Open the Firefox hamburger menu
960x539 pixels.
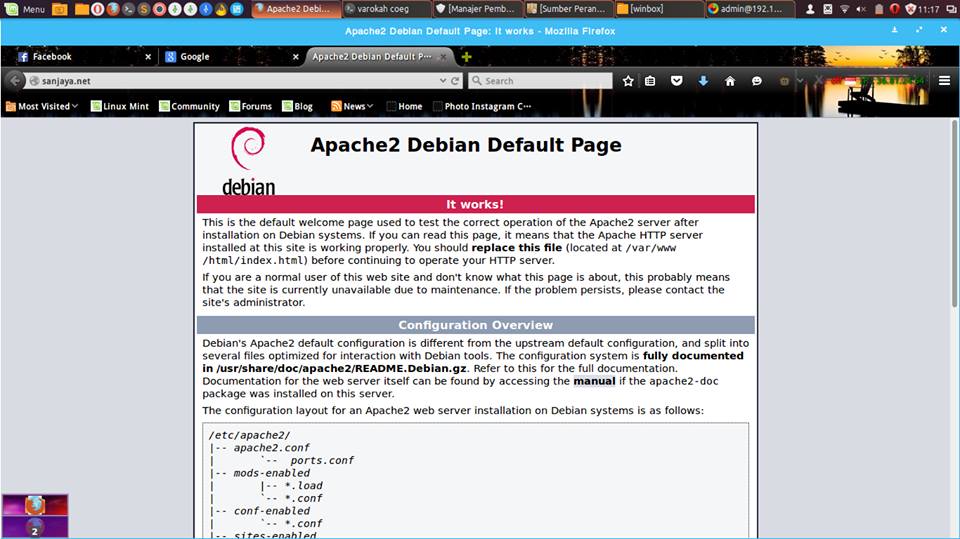pyautogui.click(x=945, y=81)
